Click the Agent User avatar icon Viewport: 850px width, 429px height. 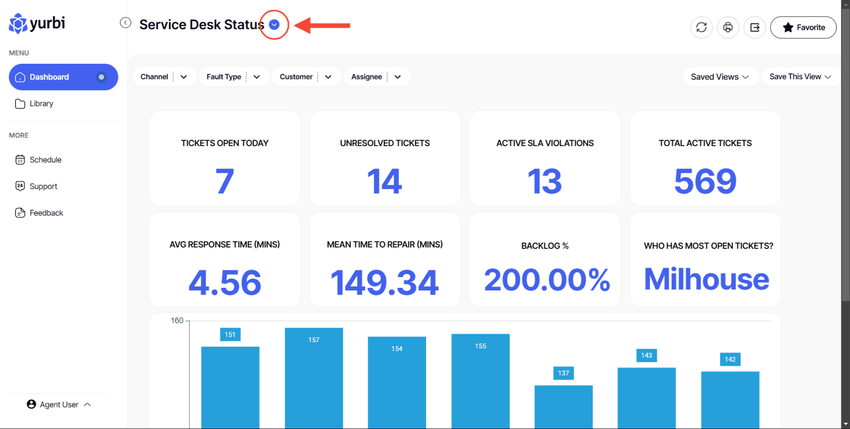(x=31, y=405)
